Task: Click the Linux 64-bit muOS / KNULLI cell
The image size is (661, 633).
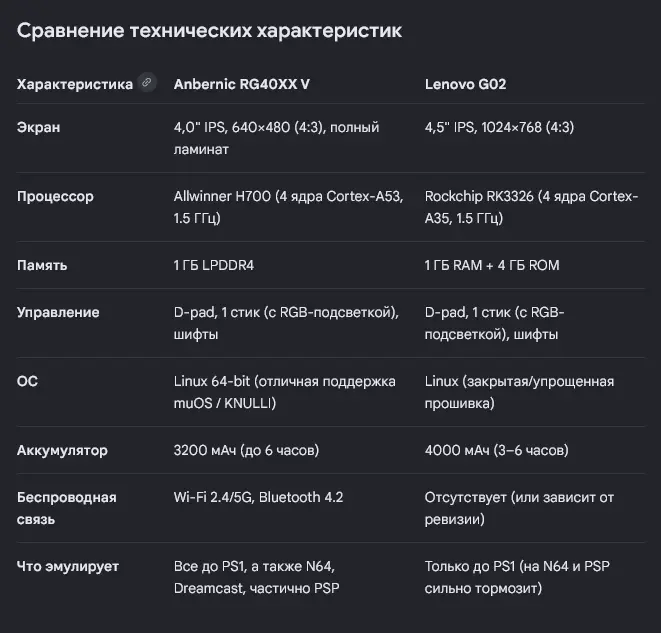Action: [285, 392]
